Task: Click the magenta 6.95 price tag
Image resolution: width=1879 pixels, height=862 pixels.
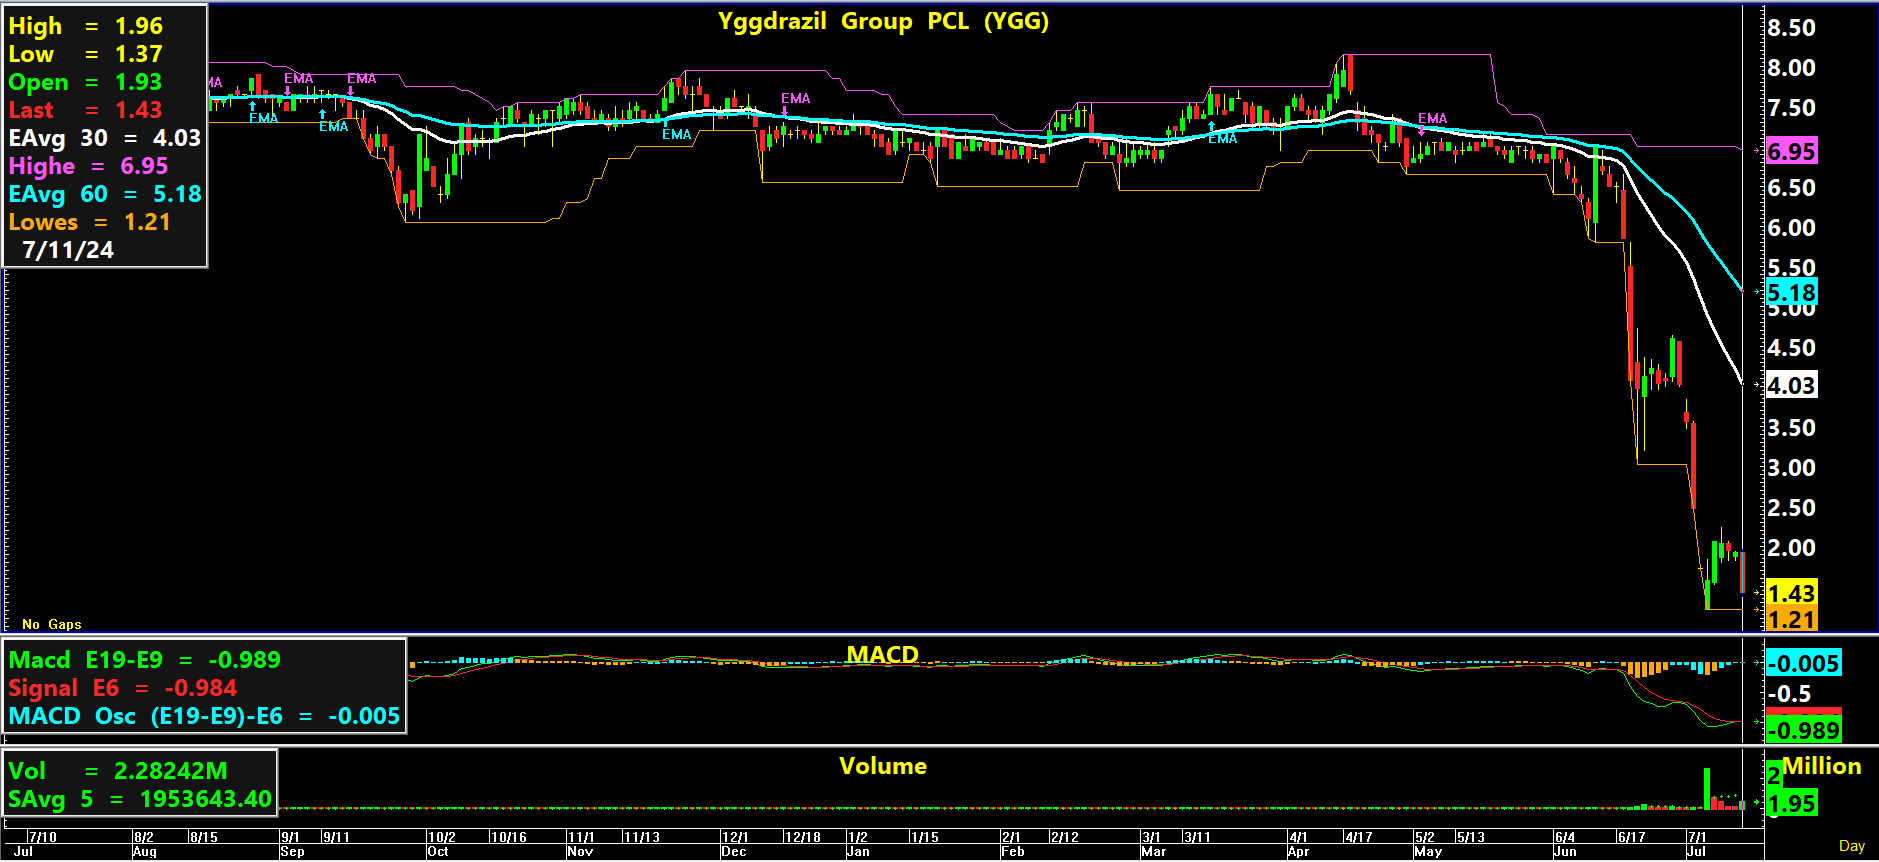Action: (x=1791, y=151)
